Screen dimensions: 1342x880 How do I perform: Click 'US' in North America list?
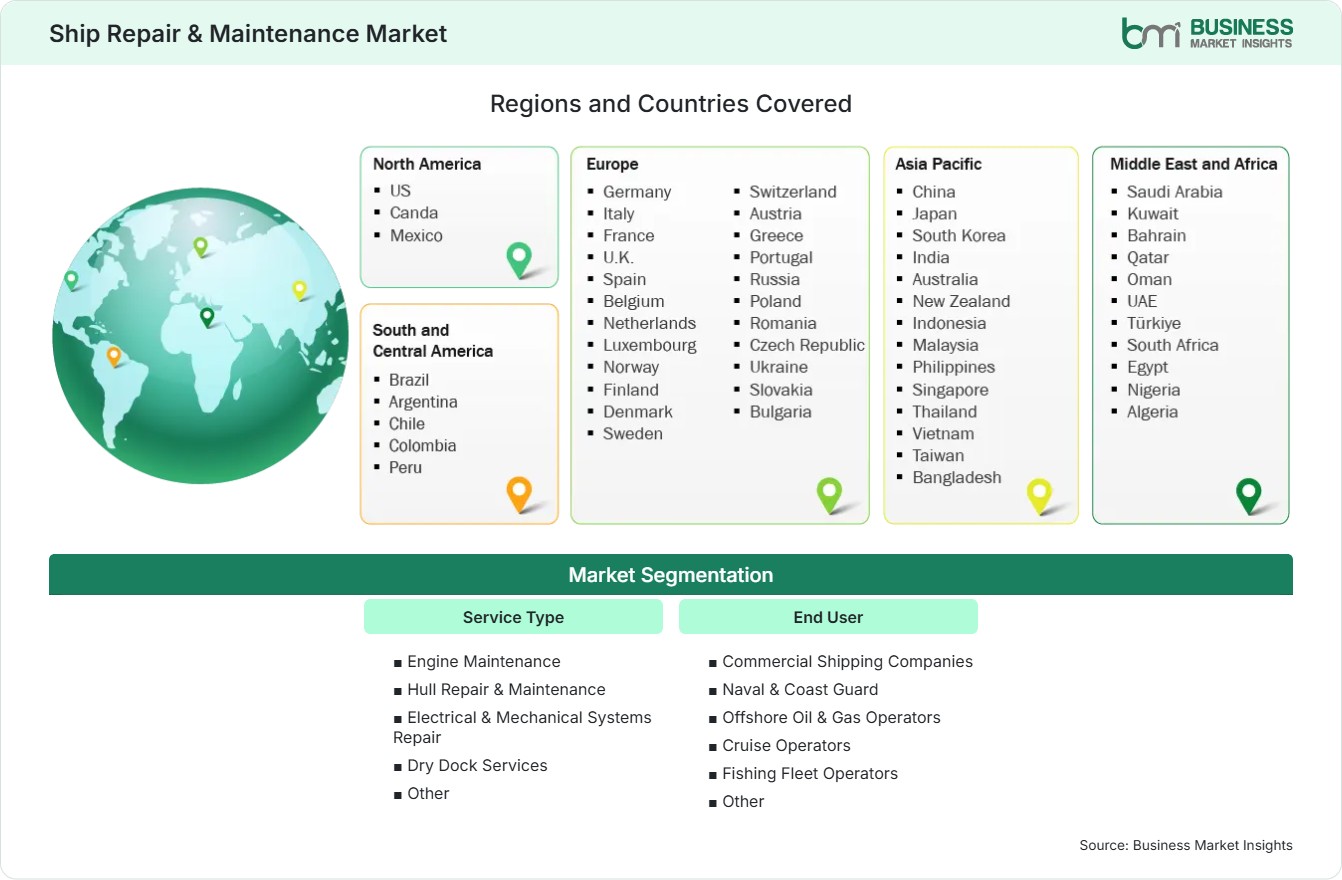click(400, 190)
